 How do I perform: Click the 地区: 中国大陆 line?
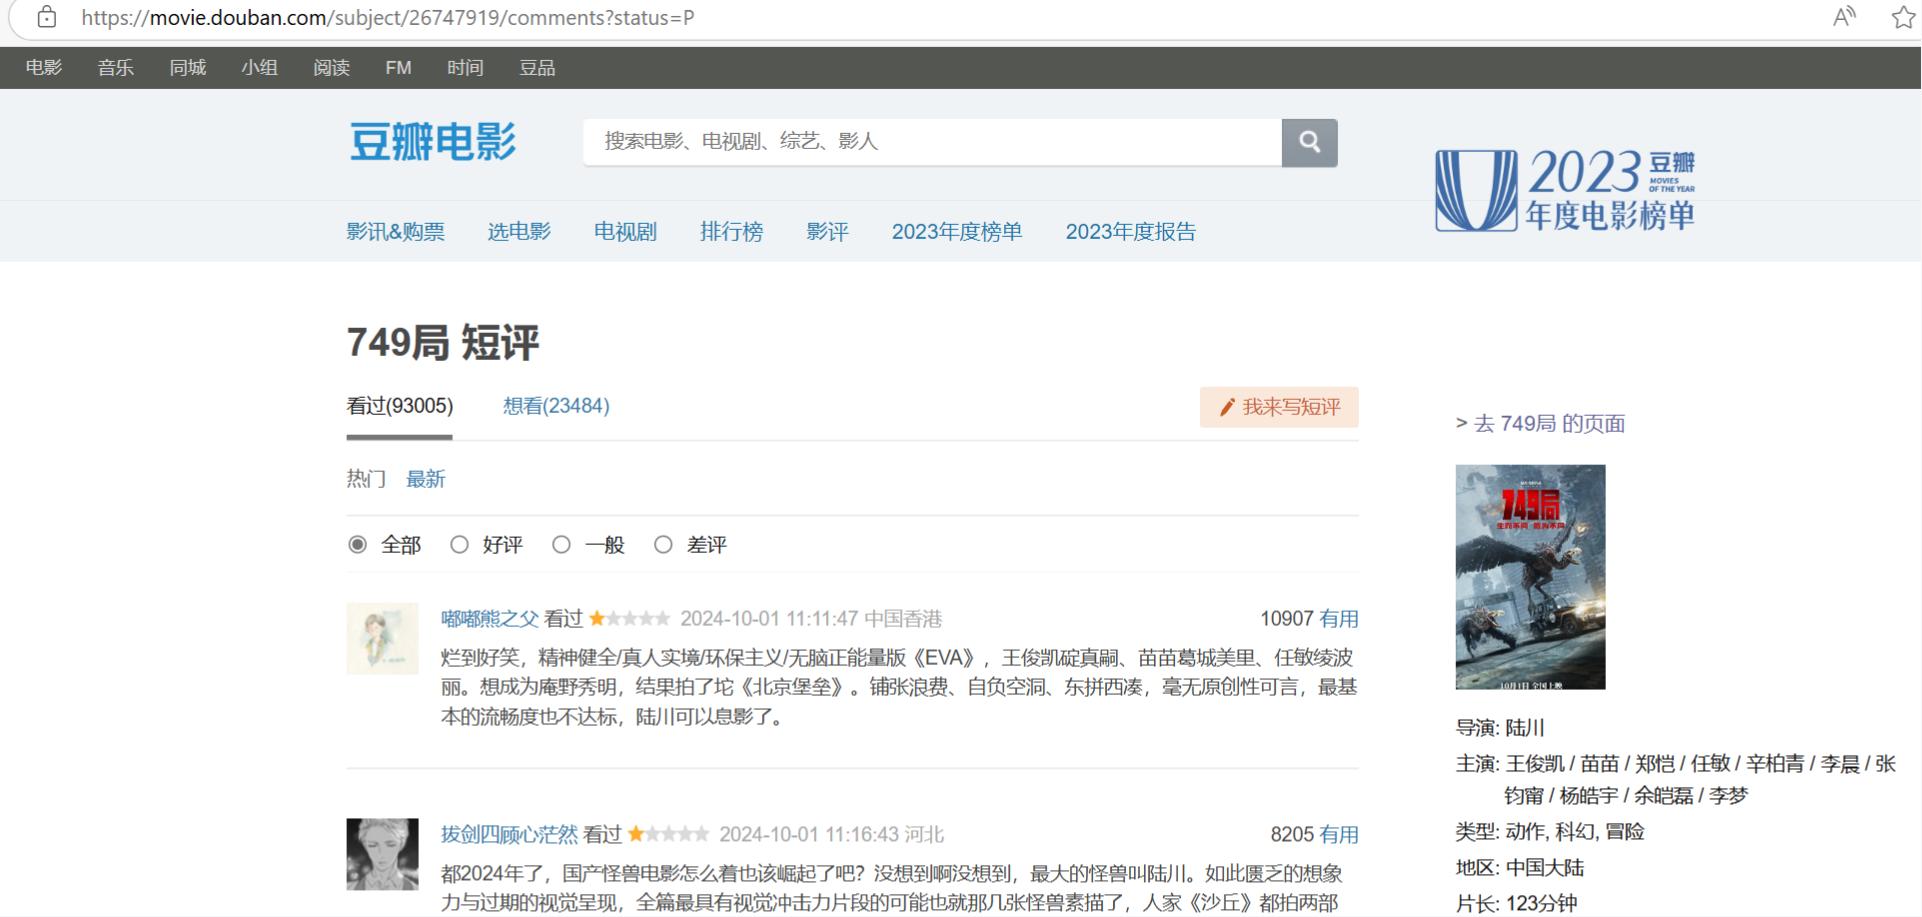1519,868
